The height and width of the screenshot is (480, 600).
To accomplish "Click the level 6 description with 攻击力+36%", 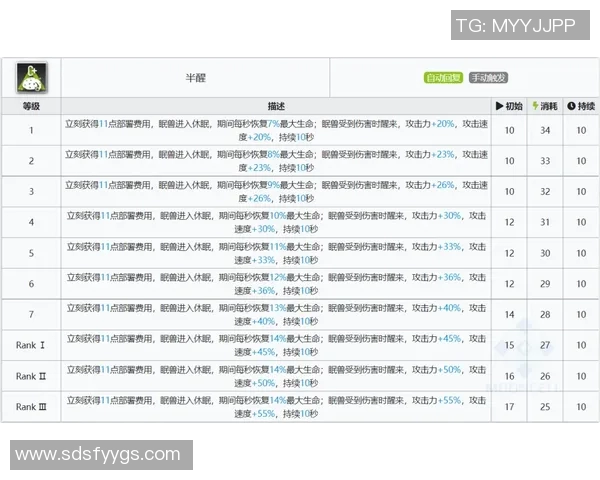I will [276, 284].
